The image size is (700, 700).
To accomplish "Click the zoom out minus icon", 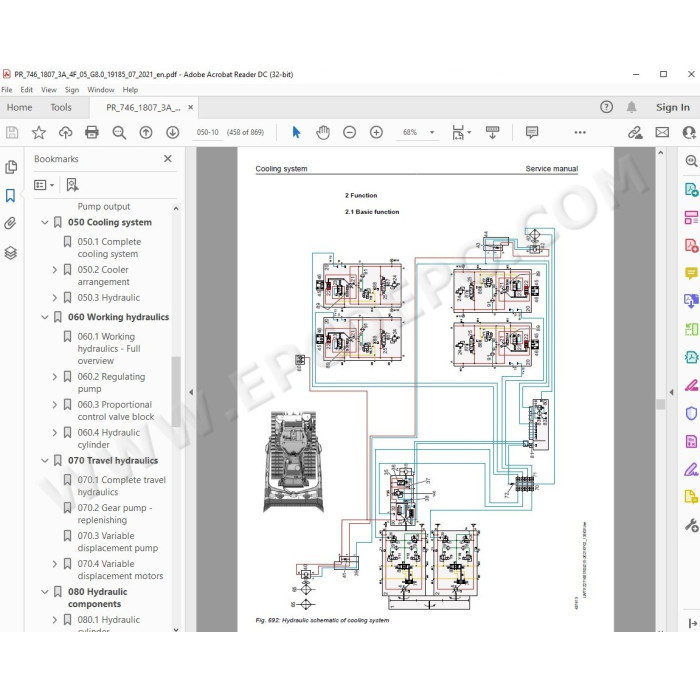I will (x=349, y=132).
